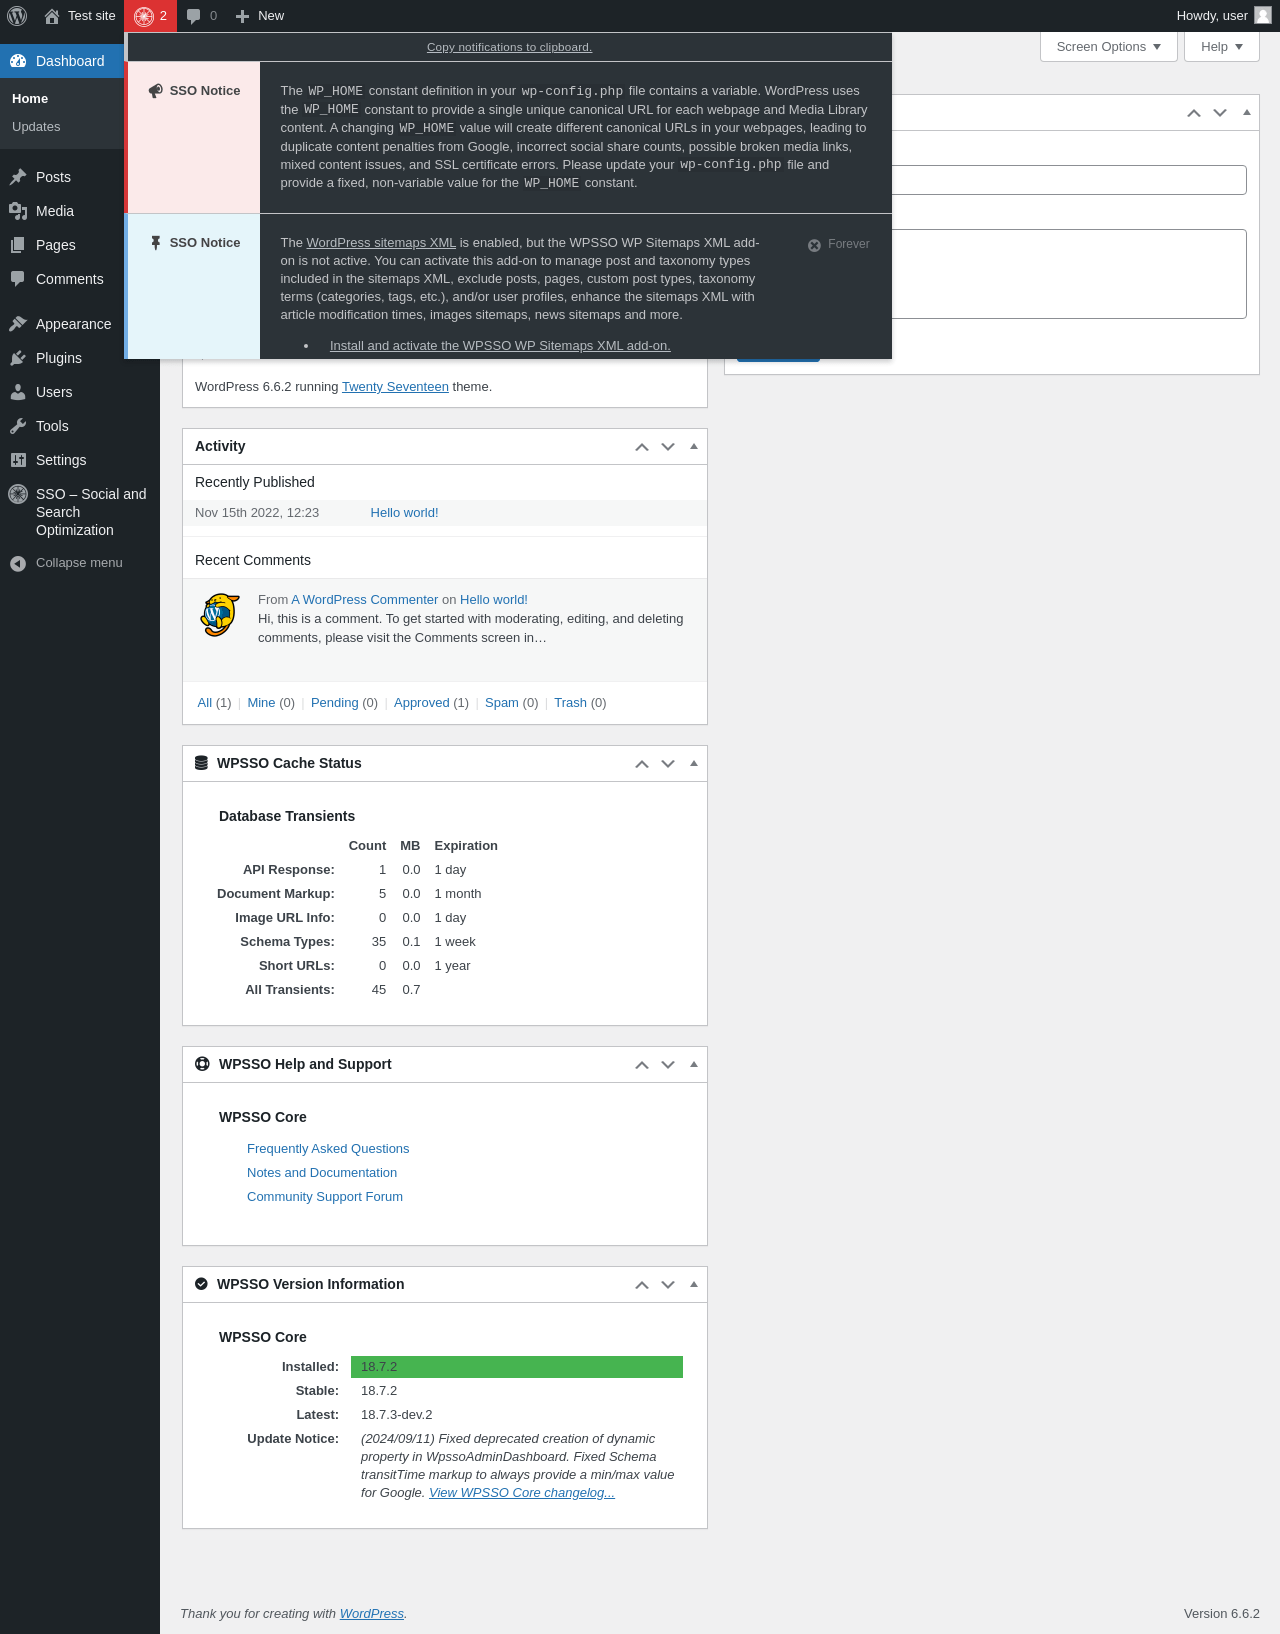This screenshot has height=1634, width=1280.
Task: Click the green Installed version bar
Action: pyautogui.click(x=516, y=1367)
